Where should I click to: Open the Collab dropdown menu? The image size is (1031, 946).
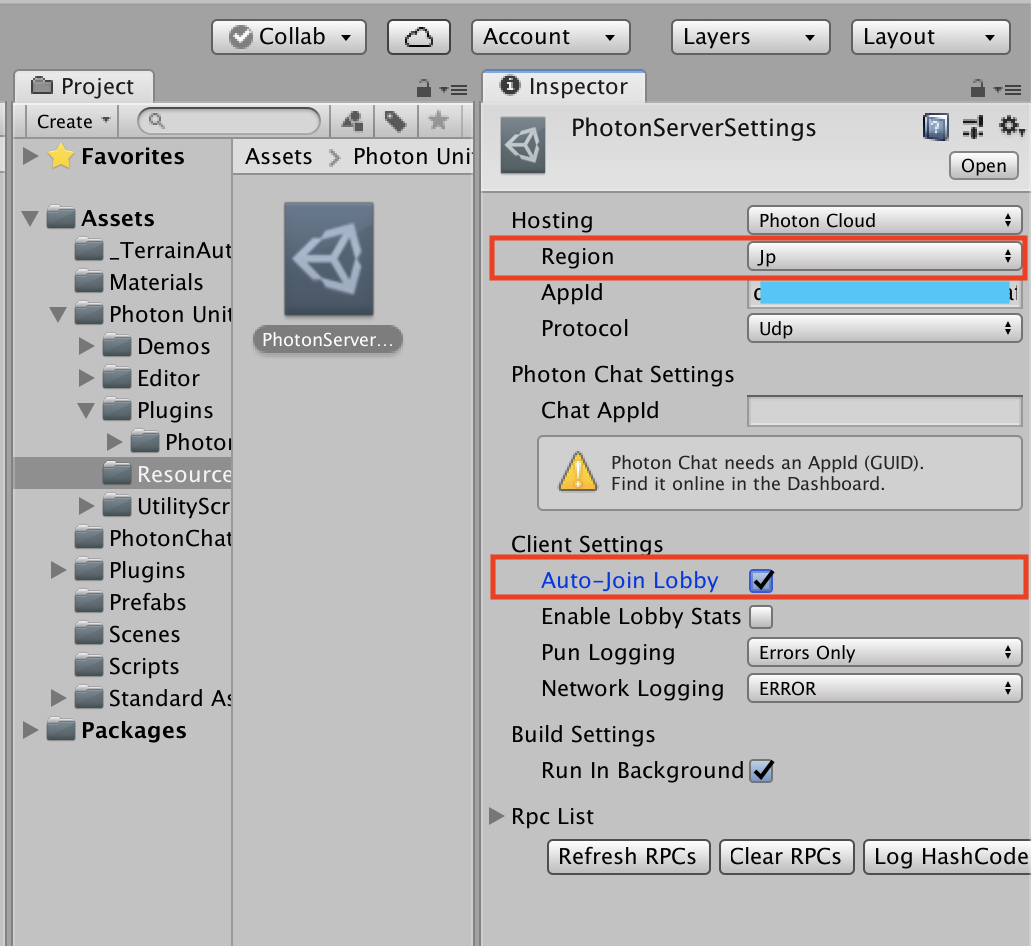point(289,37)
